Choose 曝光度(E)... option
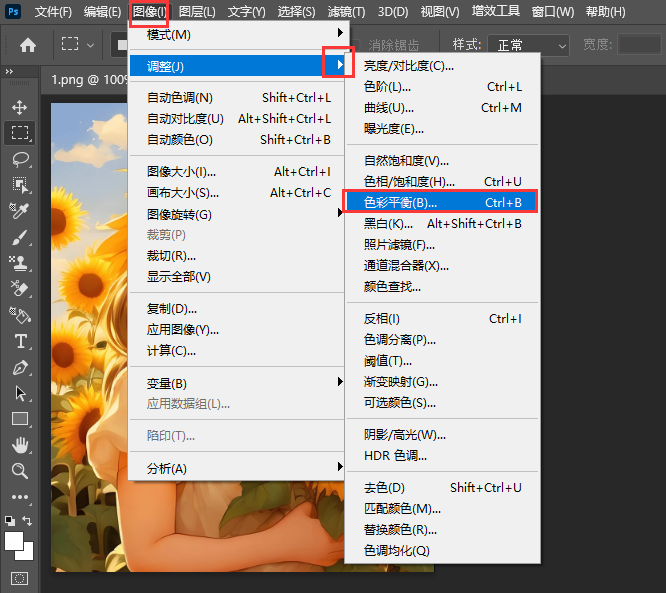This screenshot has height=593, width=666. tap(442, 129)
